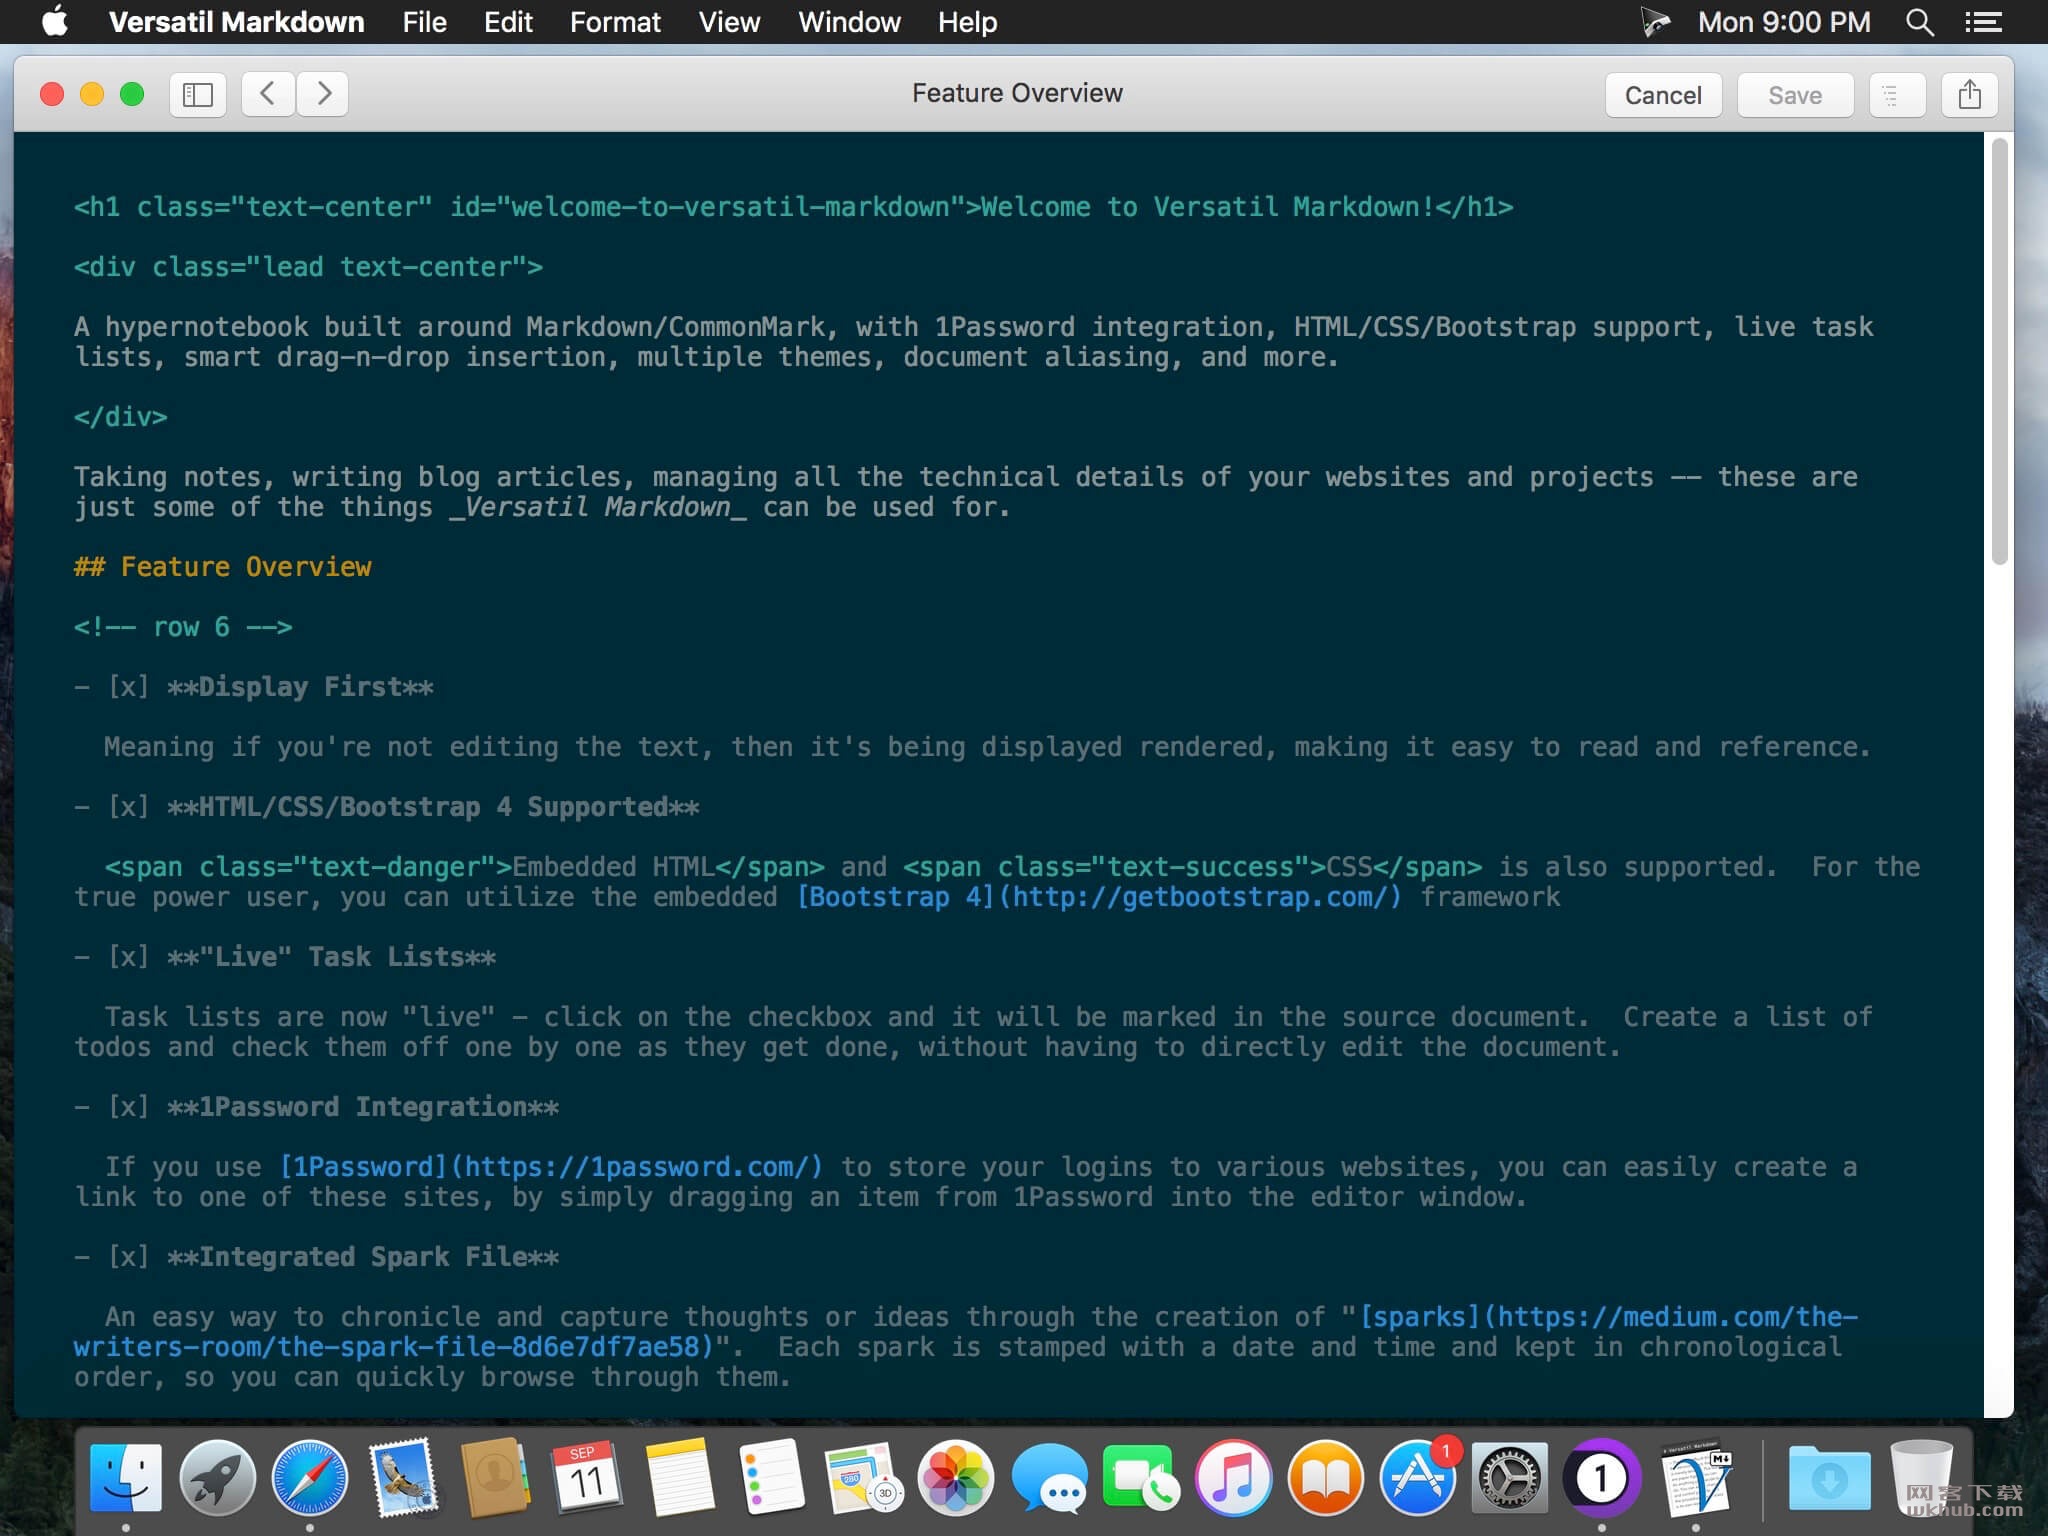Open the Window menu
The height and width of the screenshot is (1536, 2048).
coord(849,22)
